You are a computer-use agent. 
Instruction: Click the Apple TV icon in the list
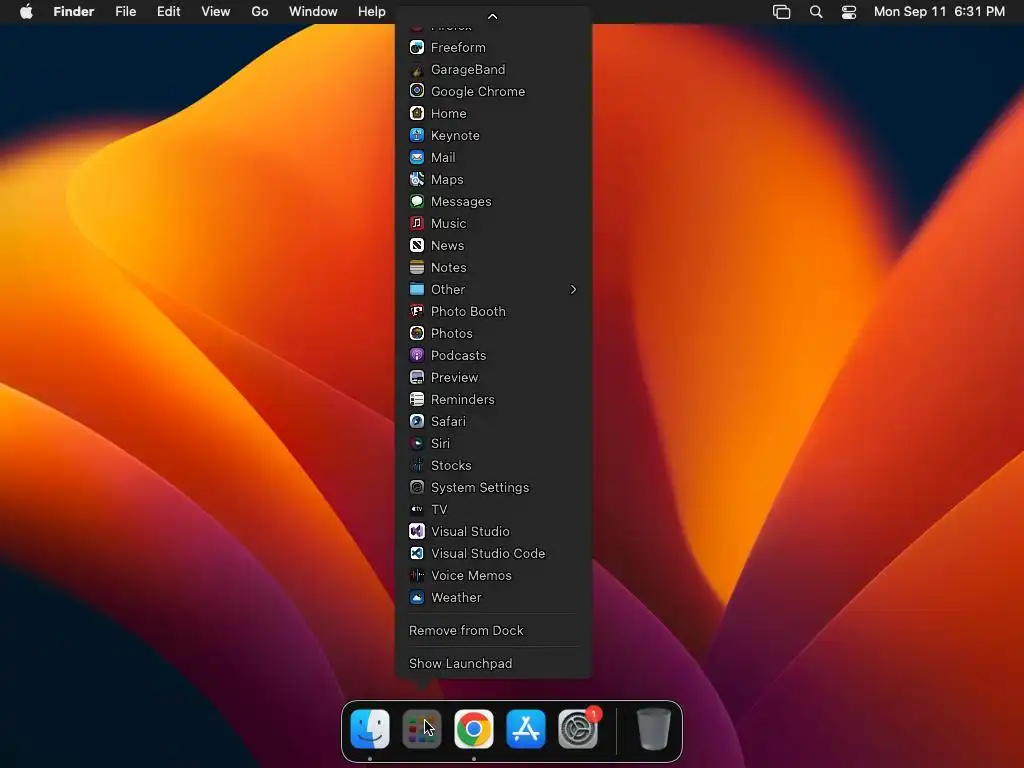coord(417,509)
